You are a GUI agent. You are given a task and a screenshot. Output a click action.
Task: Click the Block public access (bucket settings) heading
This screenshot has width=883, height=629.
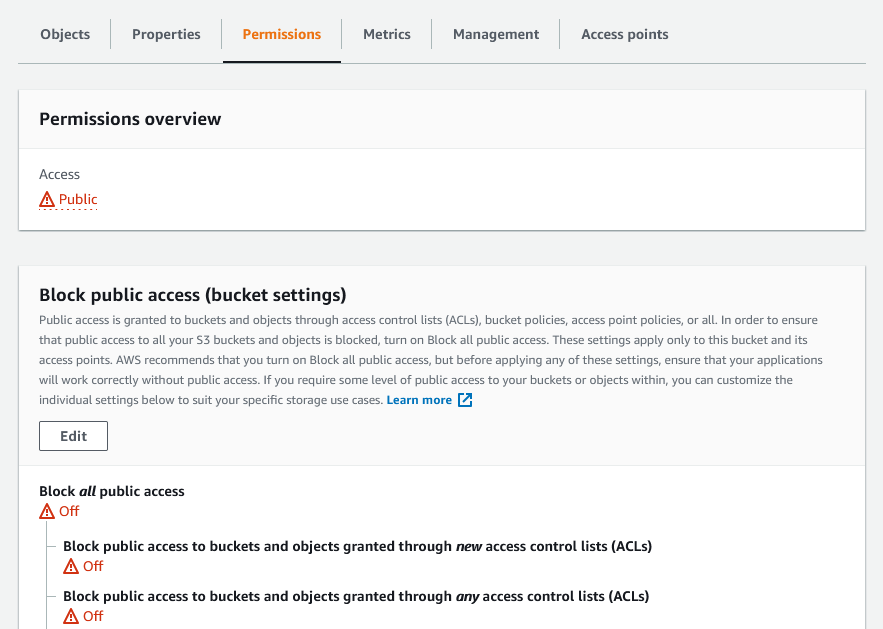click(x=192, y=295)
